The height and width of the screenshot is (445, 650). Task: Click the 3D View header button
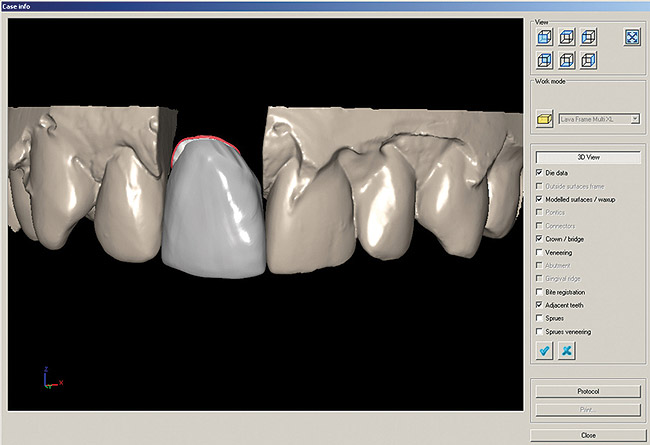tap(588, 157)
